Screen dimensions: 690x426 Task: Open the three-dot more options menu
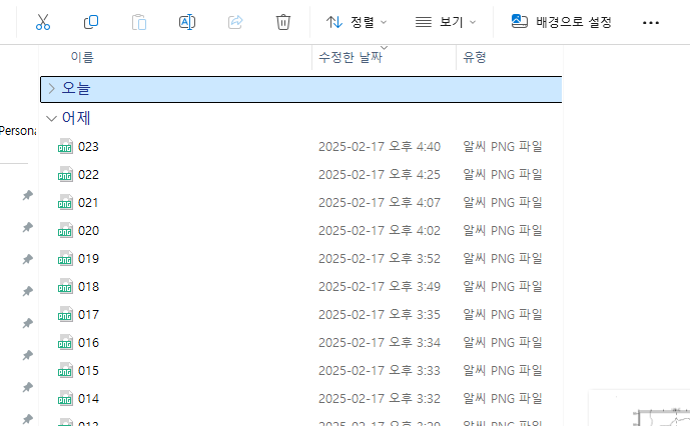click(651, 22)
